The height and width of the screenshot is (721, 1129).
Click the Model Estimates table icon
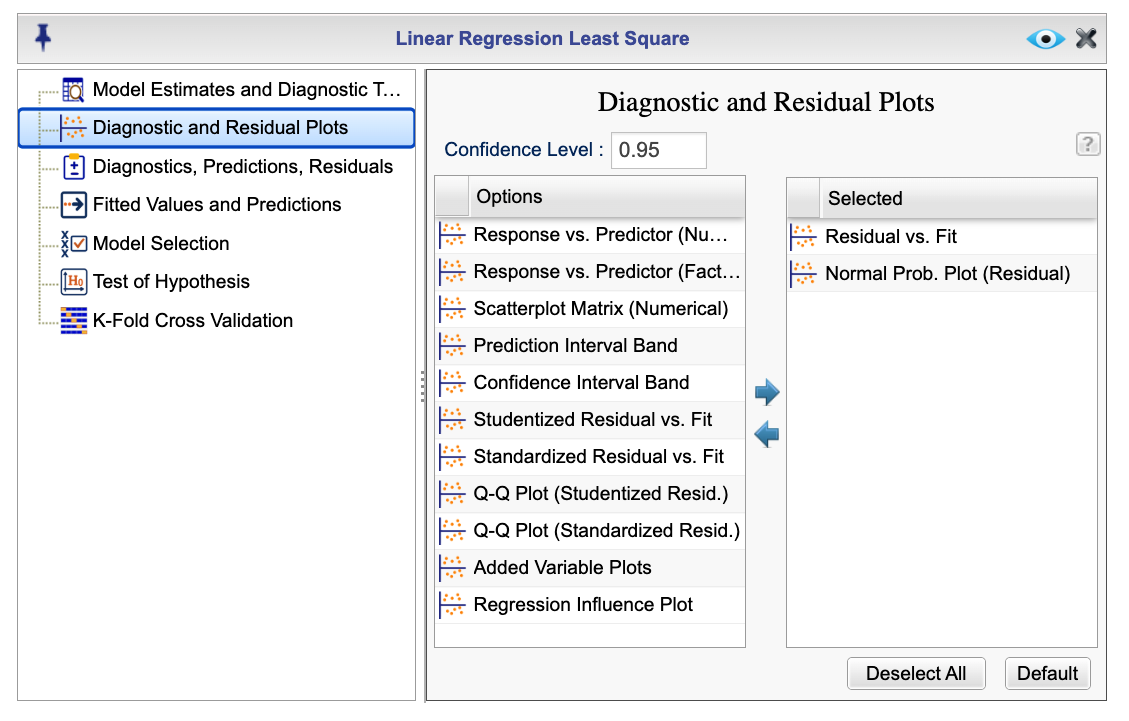pyautogui.click(x=73, y=89)
